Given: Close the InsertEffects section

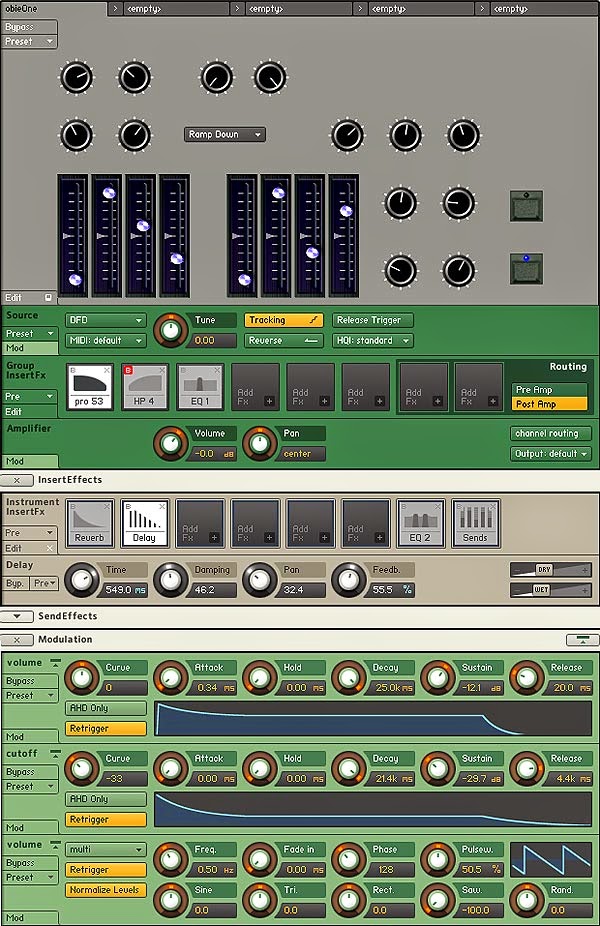Looking at the screenshot, I should click(17, 480).
